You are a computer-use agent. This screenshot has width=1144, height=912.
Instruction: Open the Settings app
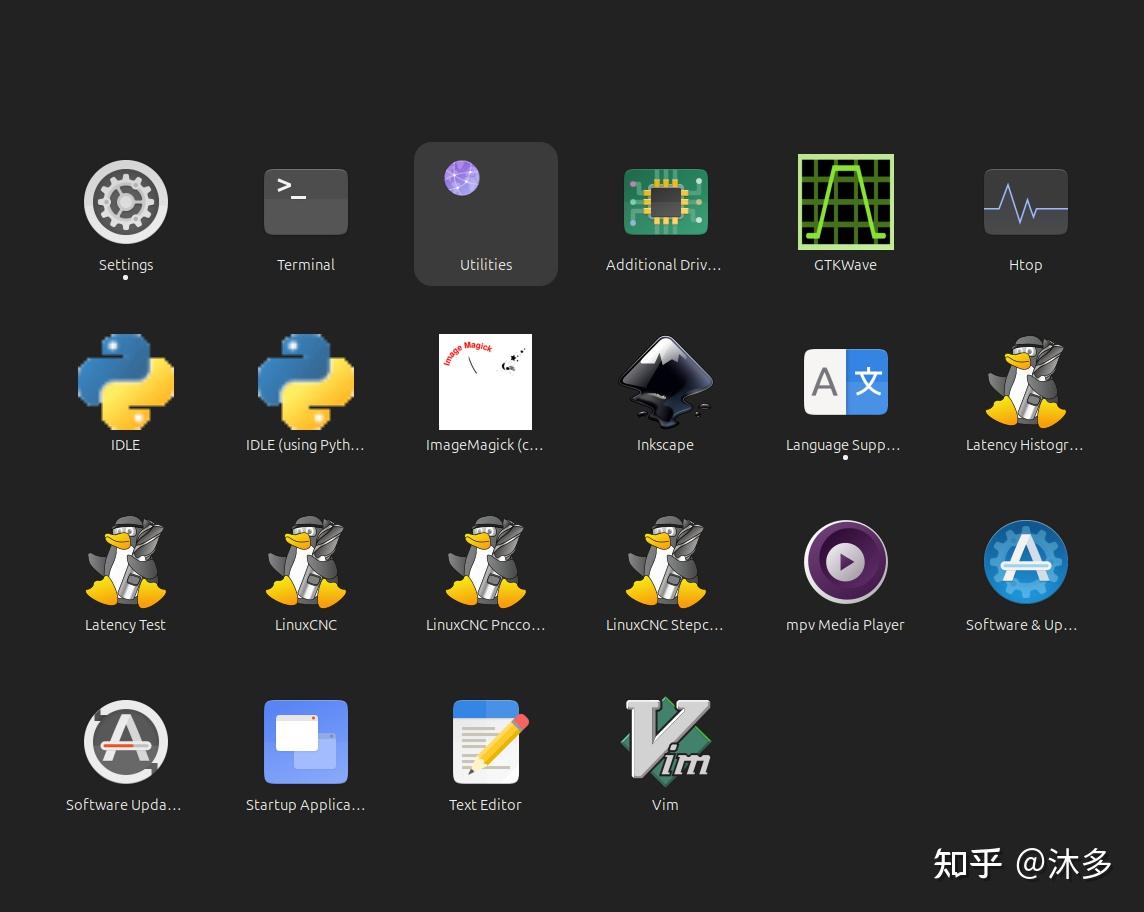pos(126,201)
